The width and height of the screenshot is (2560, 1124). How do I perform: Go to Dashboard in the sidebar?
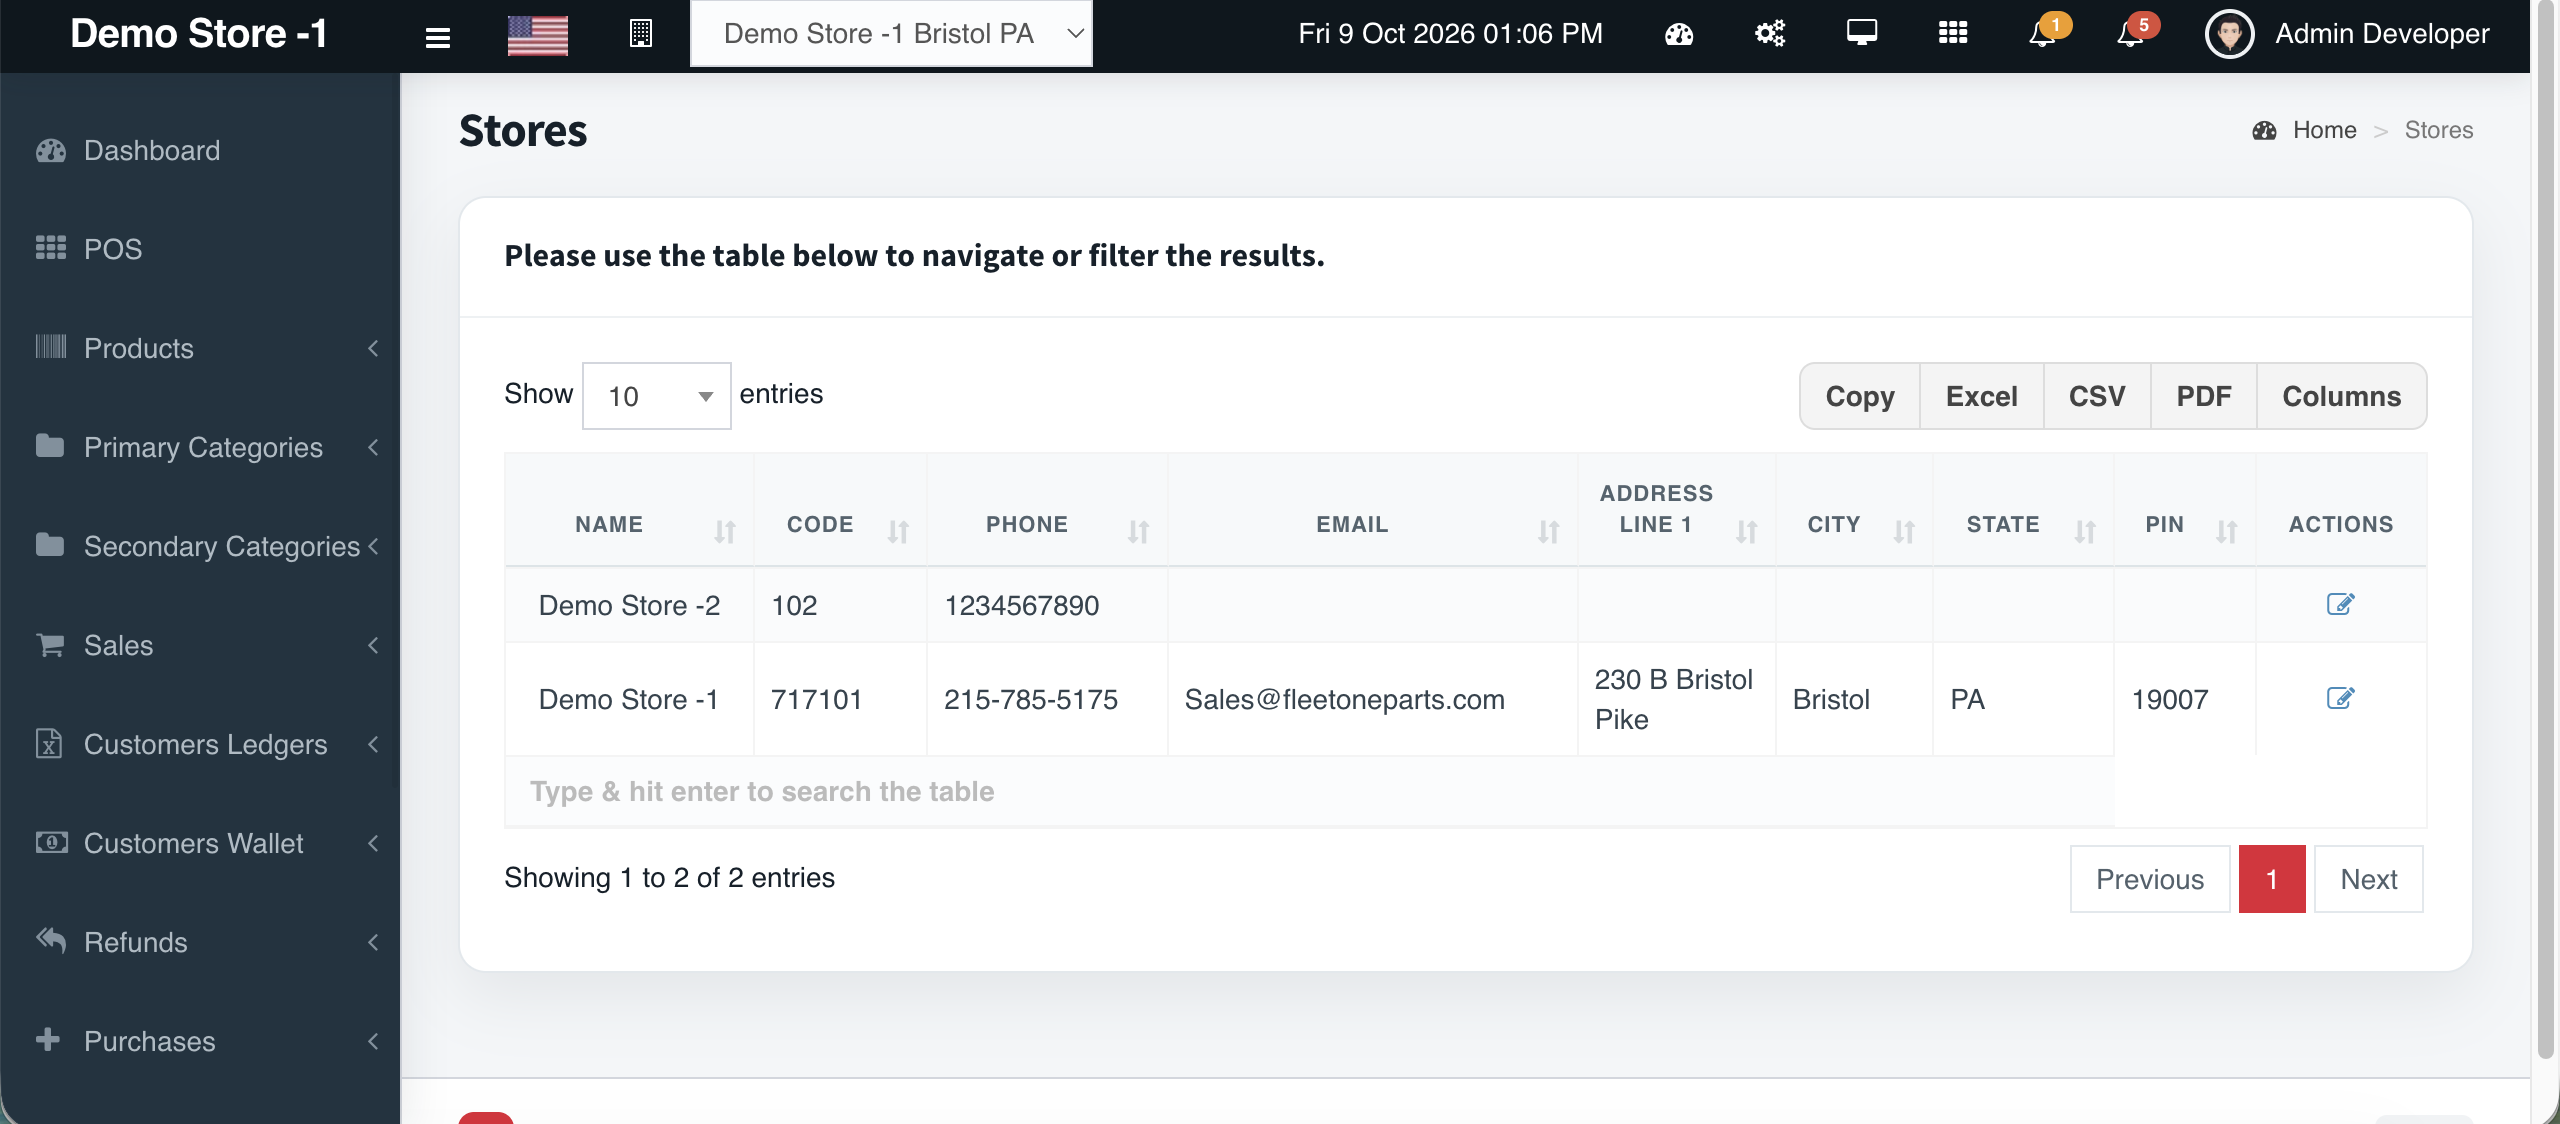(x=200, y=150)
